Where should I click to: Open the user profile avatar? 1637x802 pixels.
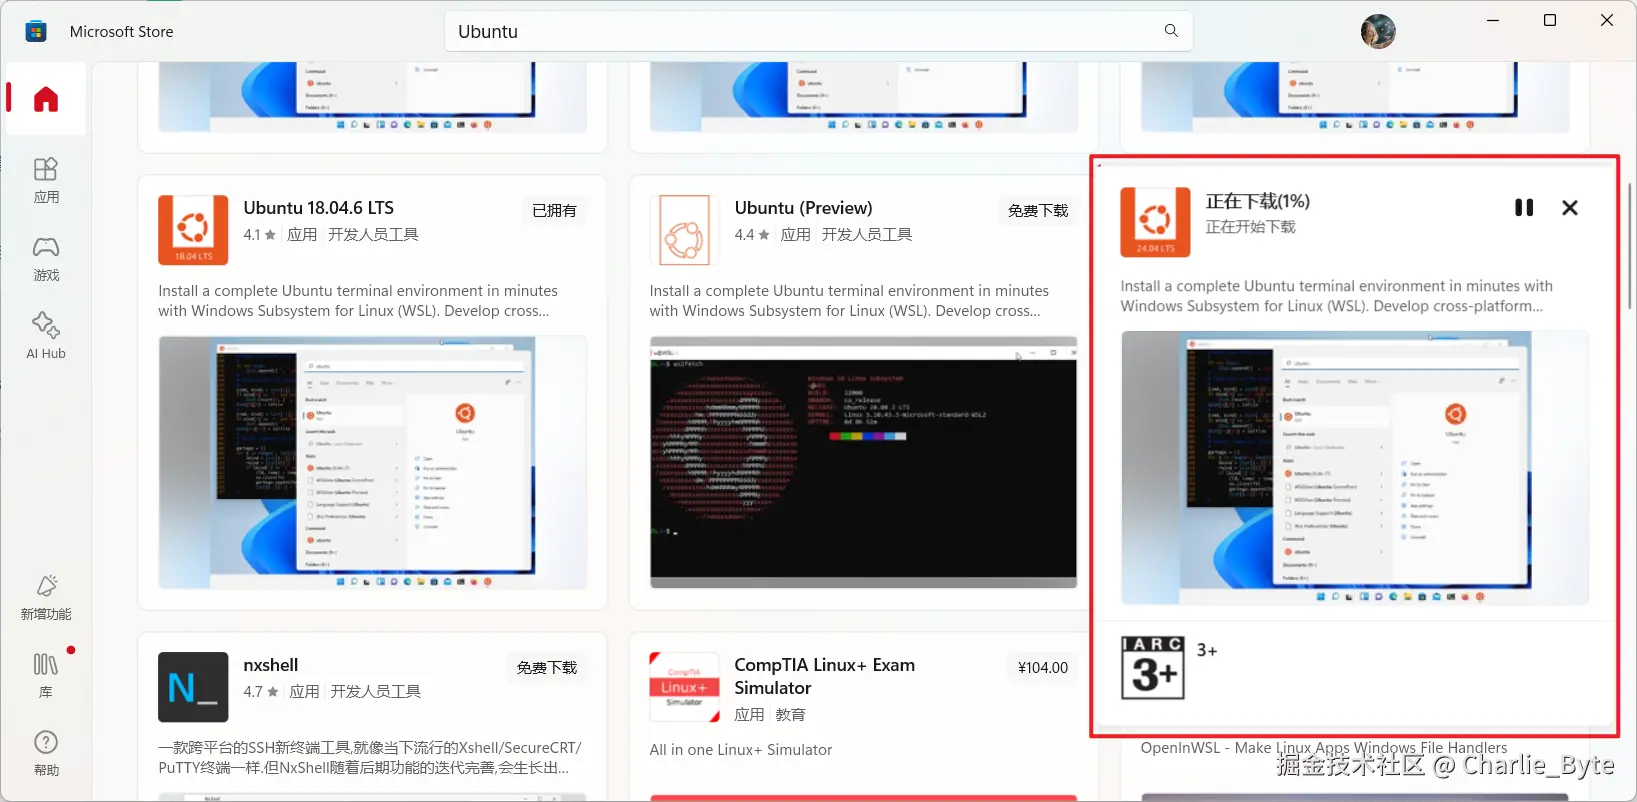(x=1378, y=32)
